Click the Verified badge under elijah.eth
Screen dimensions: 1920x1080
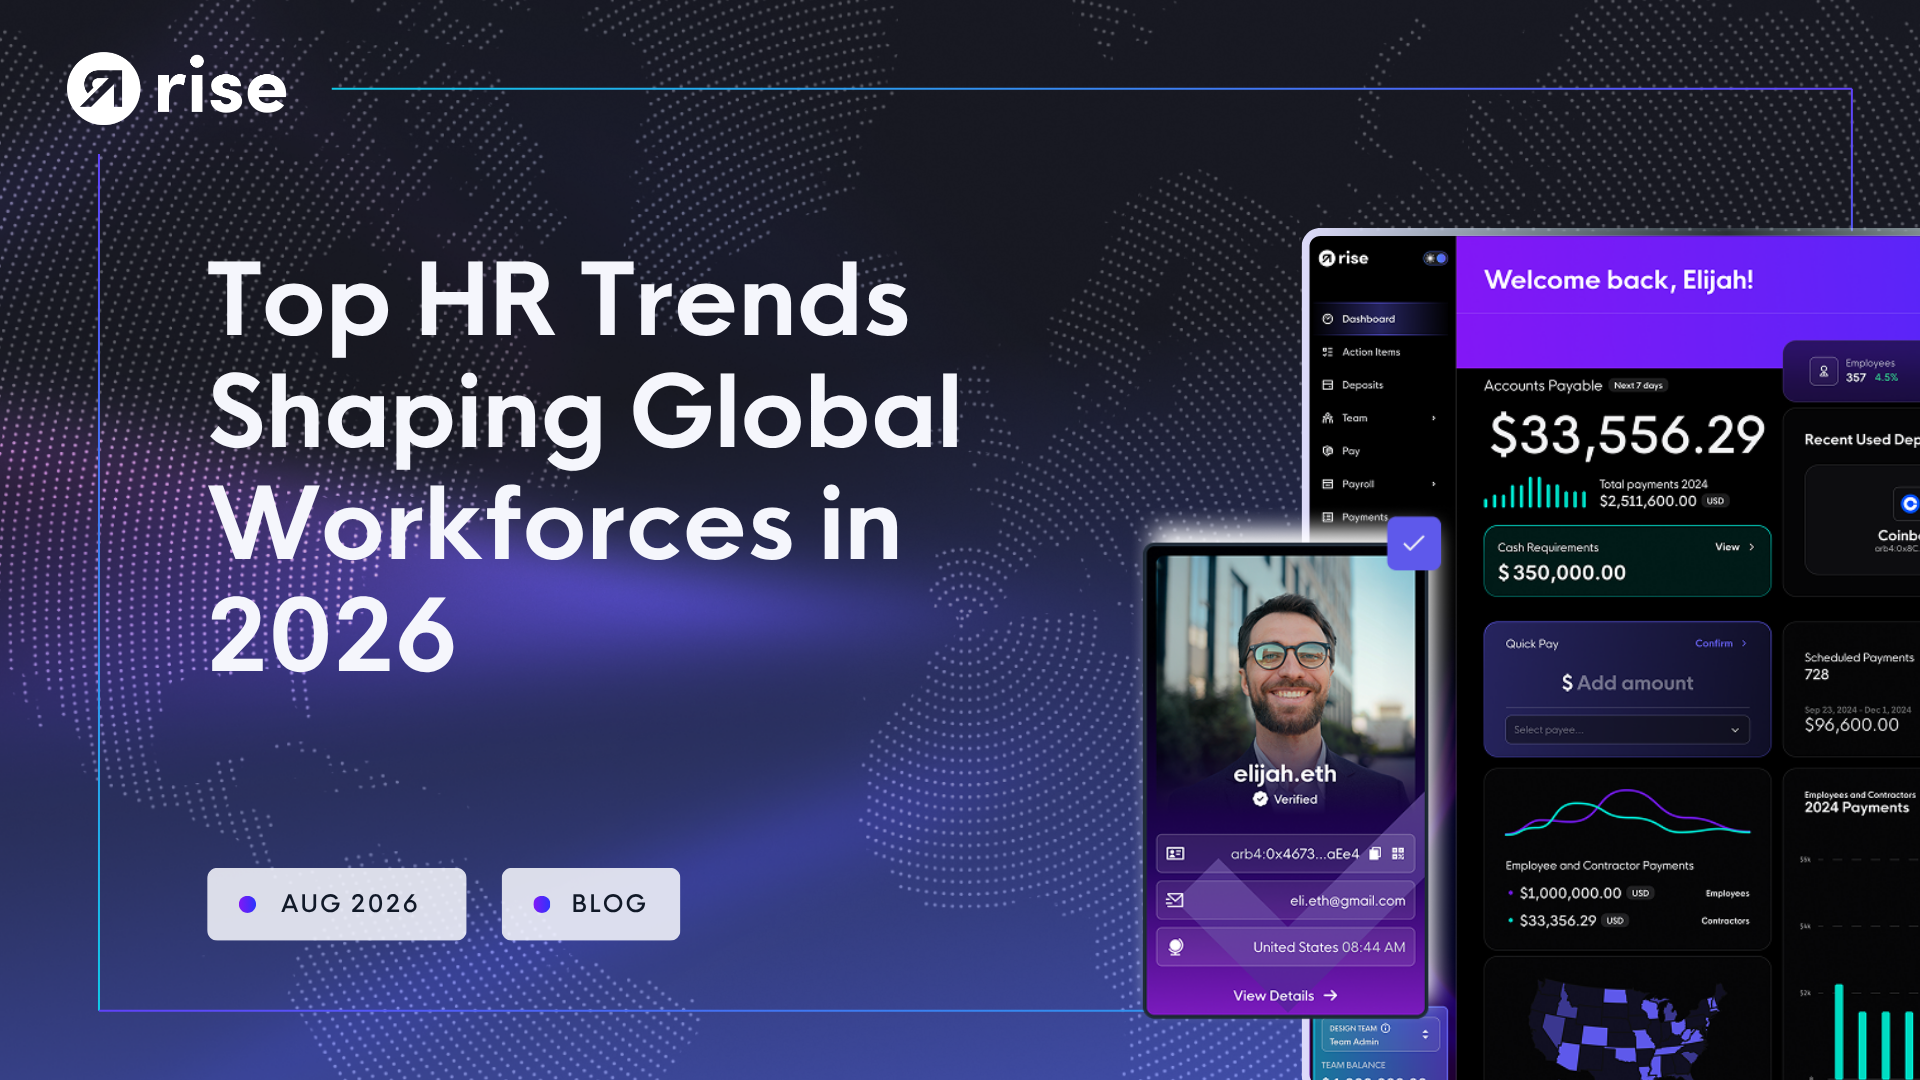tap(1285, 799)
